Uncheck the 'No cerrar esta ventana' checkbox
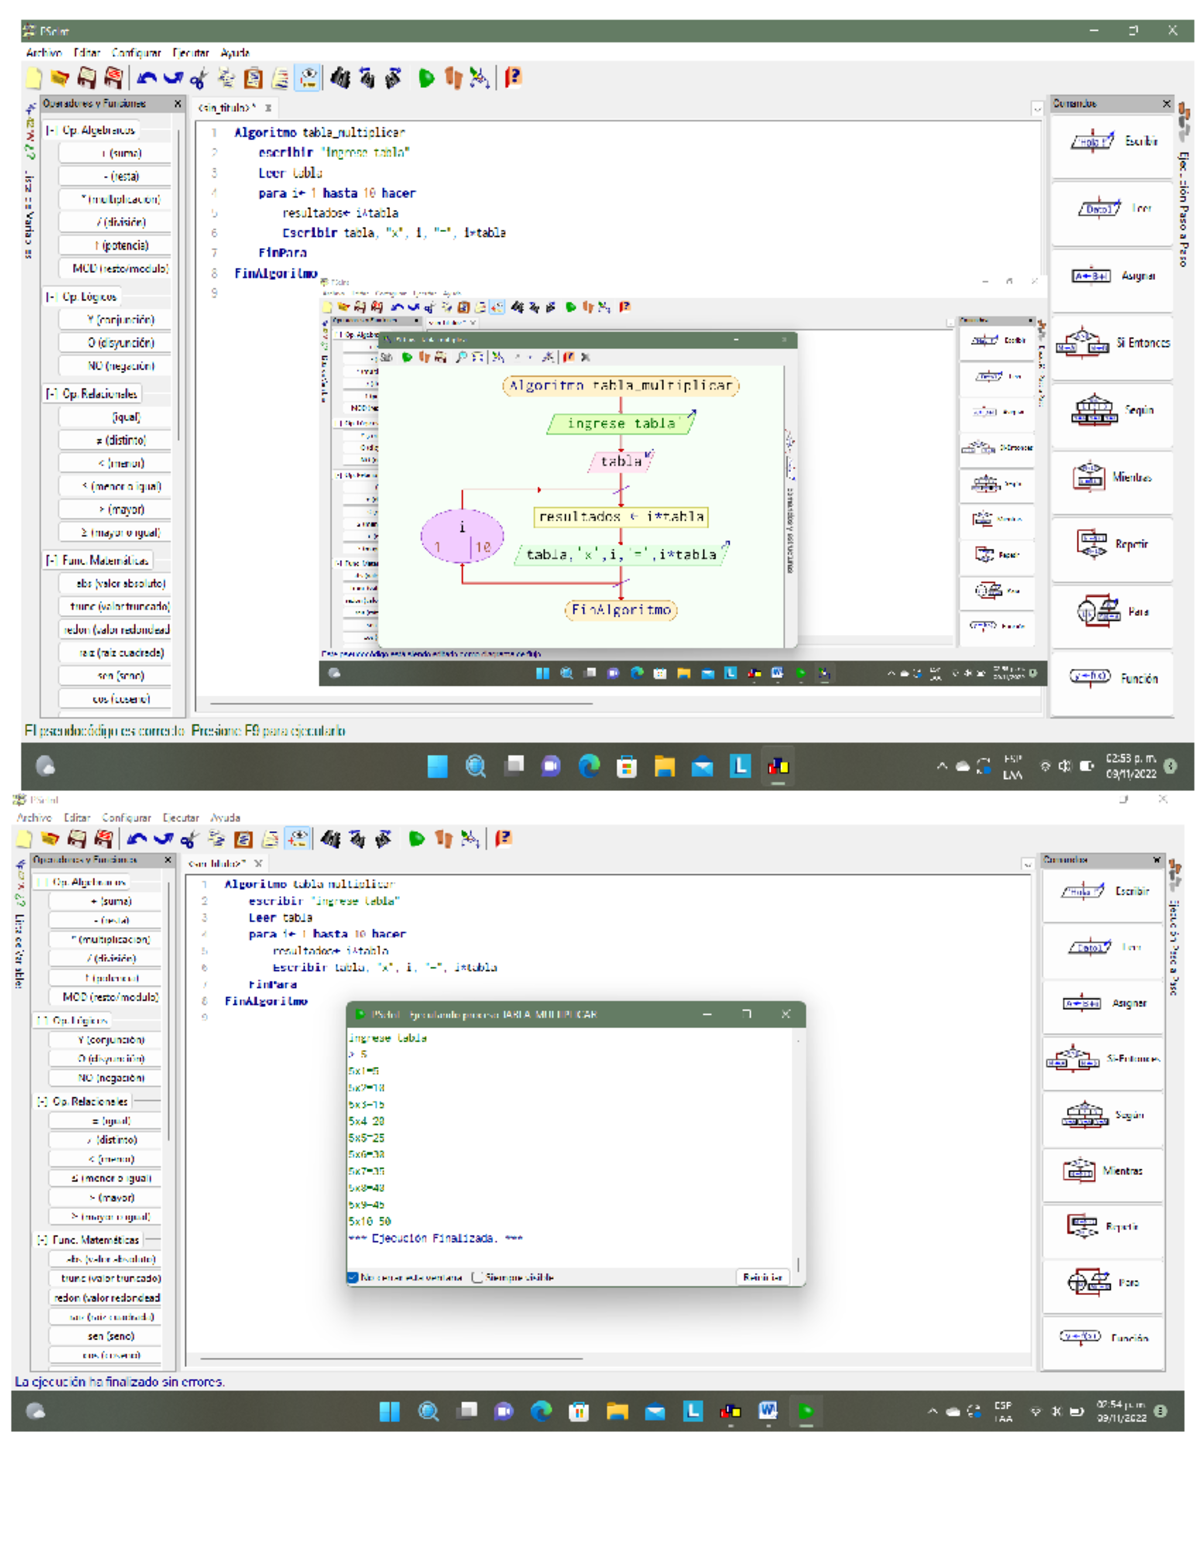 [353, 1277]
